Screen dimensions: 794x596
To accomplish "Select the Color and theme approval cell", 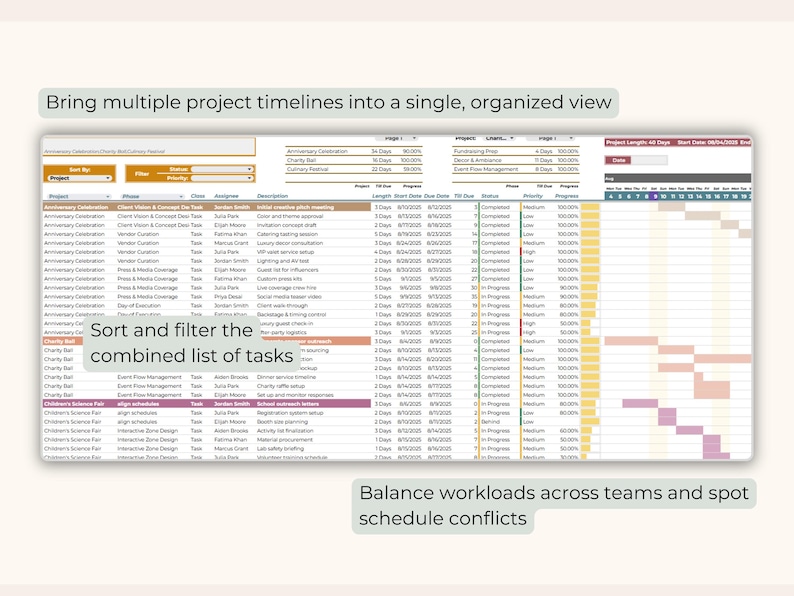I will pos(290,216).
